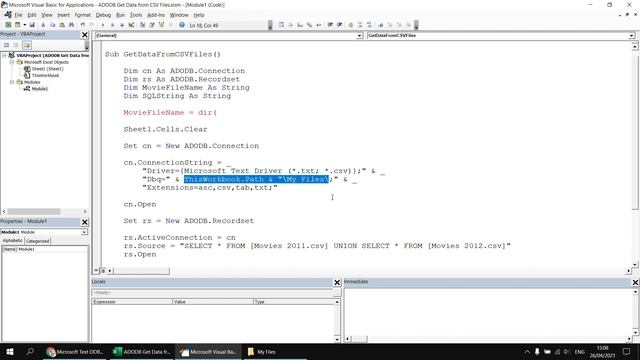Open the Tools menu
This screenshot has height=360, width=640.
click(x=136, y=15)
